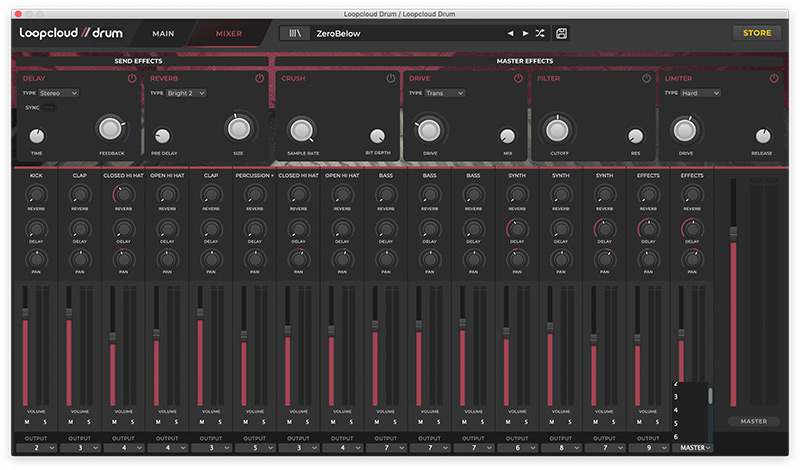Open the KICK output 2 dropdown
Viewport: 800px width, 470px height.
coord(36,448)
